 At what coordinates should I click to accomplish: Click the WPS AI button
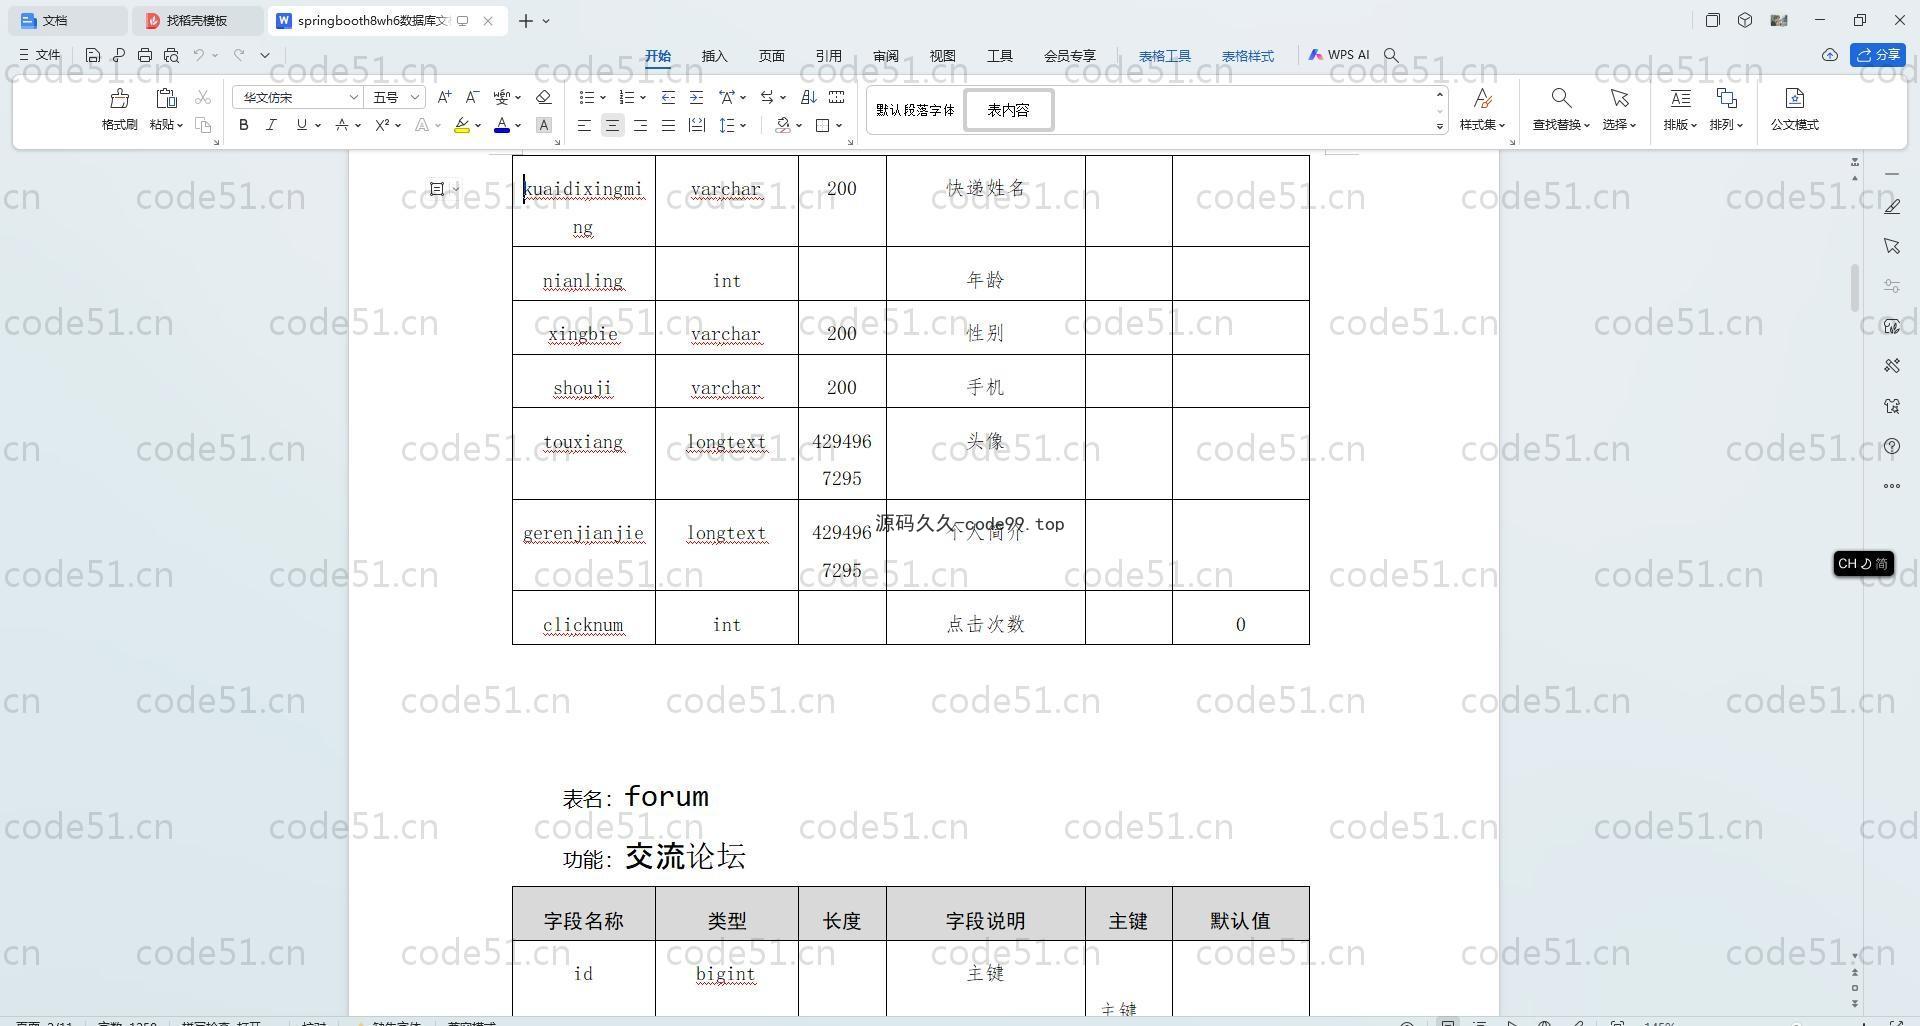pyautogui.click(x=1339, y=55)
